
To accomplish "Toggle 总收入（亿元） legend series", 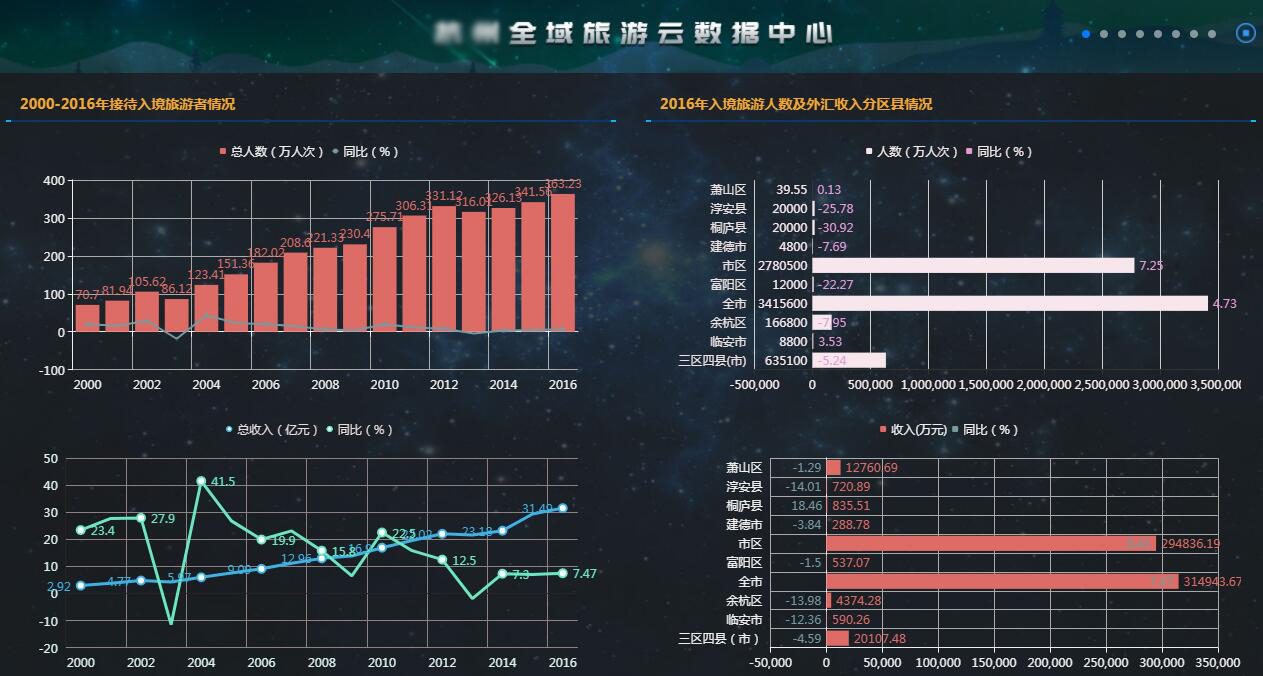I will [x=273, y=430].
